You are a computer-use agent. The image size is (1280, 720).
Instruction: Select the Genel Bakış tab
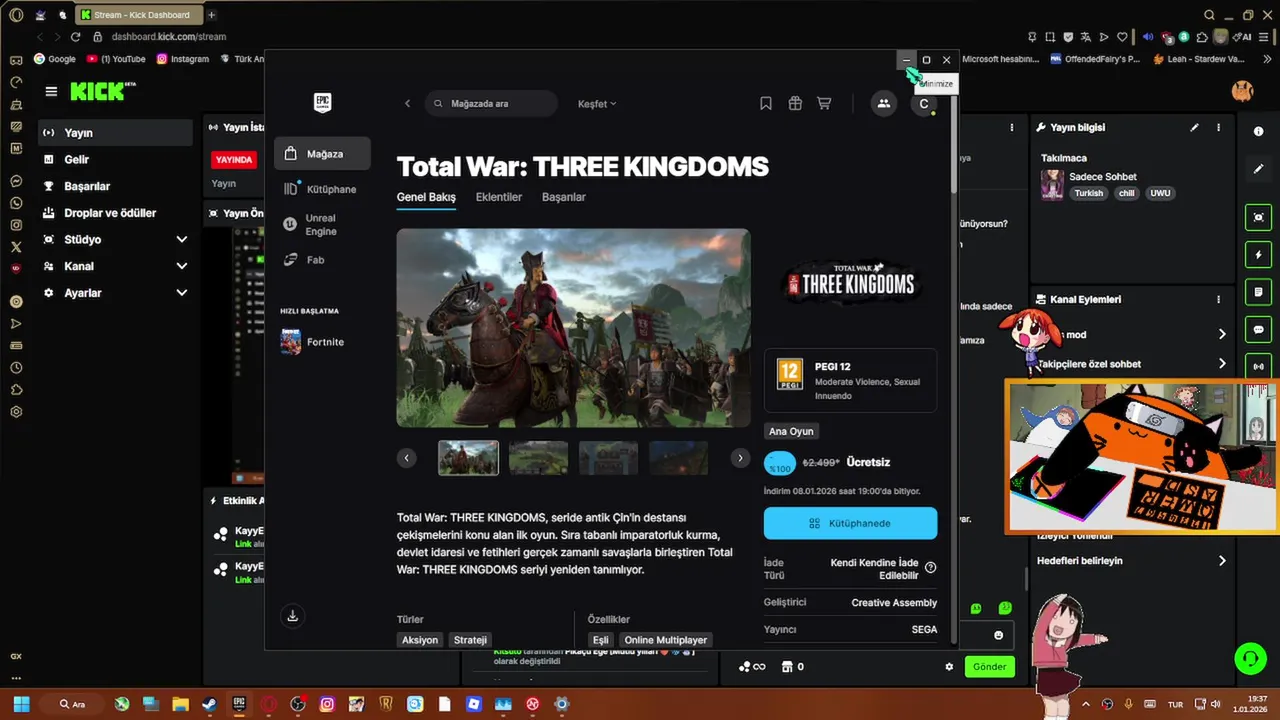click(x=426, y=197)
